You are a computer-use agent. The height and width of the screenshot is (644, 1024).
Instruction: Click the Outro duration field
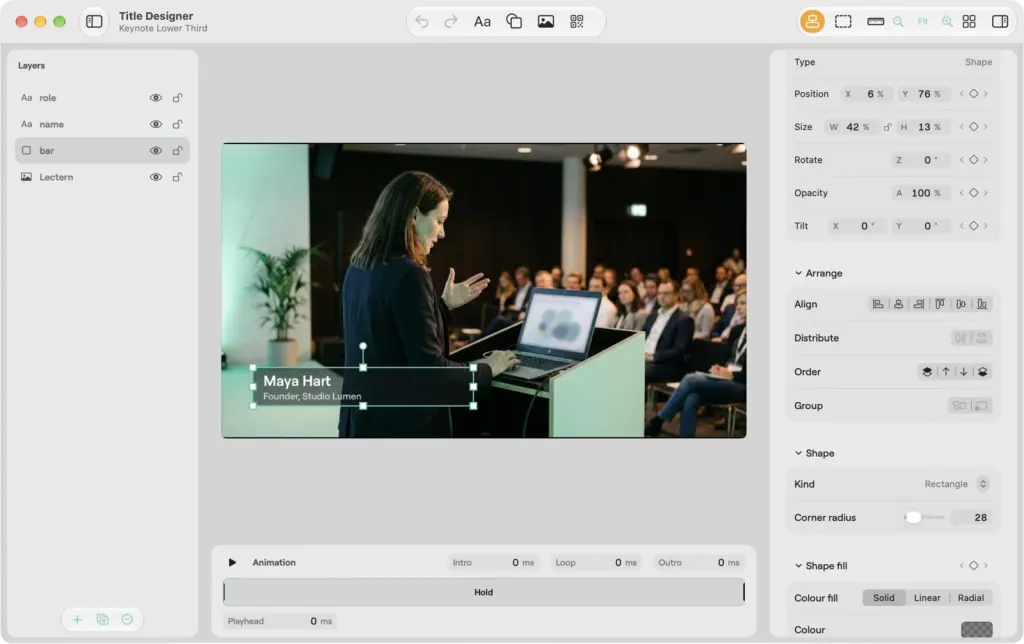pyautogui.click(x=699, y=562)
